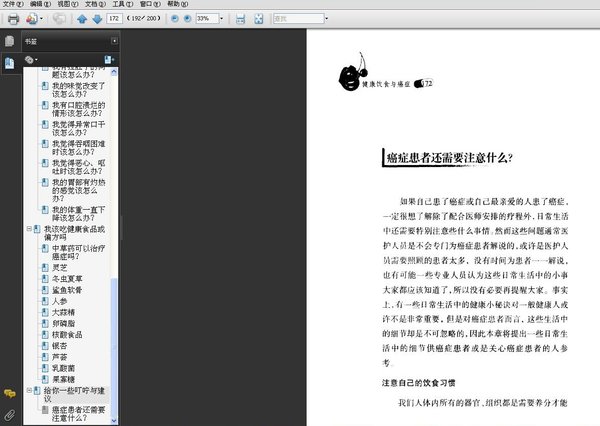Select bookmark 我觉得吞咽困难时该怎么办?
This screenshot has height=426, width=600.
(x=78, y=148)
